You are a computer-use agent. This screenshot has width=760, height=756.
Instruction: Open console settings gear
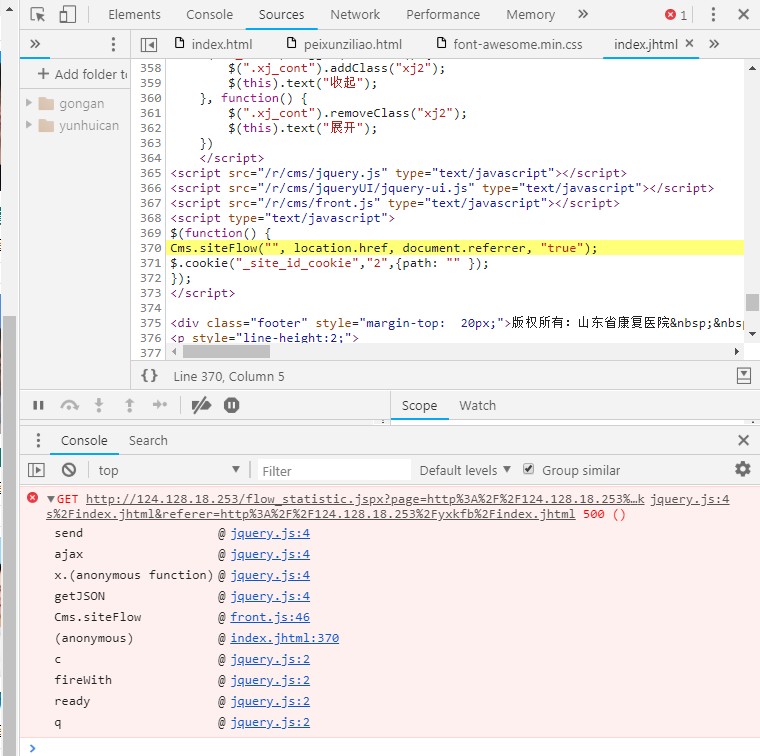742,469
